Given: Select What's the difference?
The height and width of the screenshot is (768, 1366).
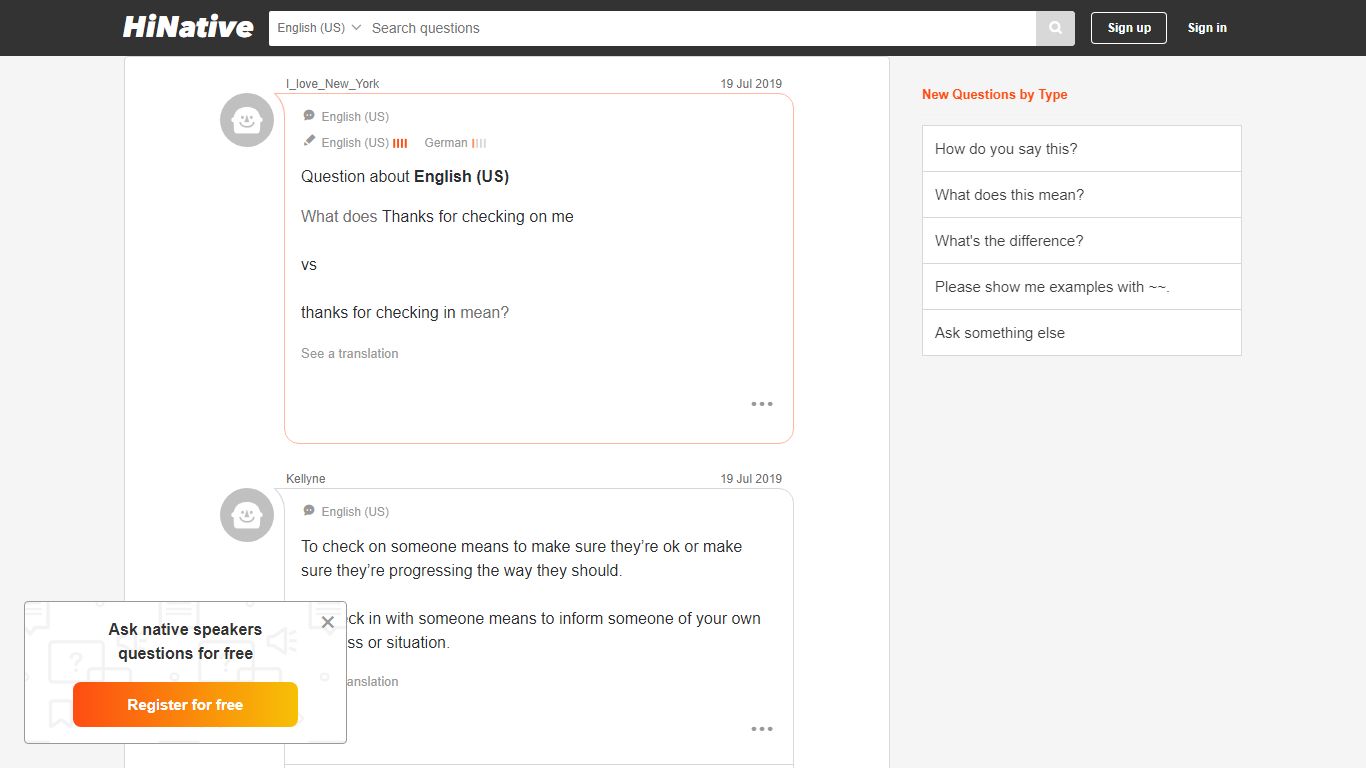Looking at the screenshot, I should point(1082,241).
